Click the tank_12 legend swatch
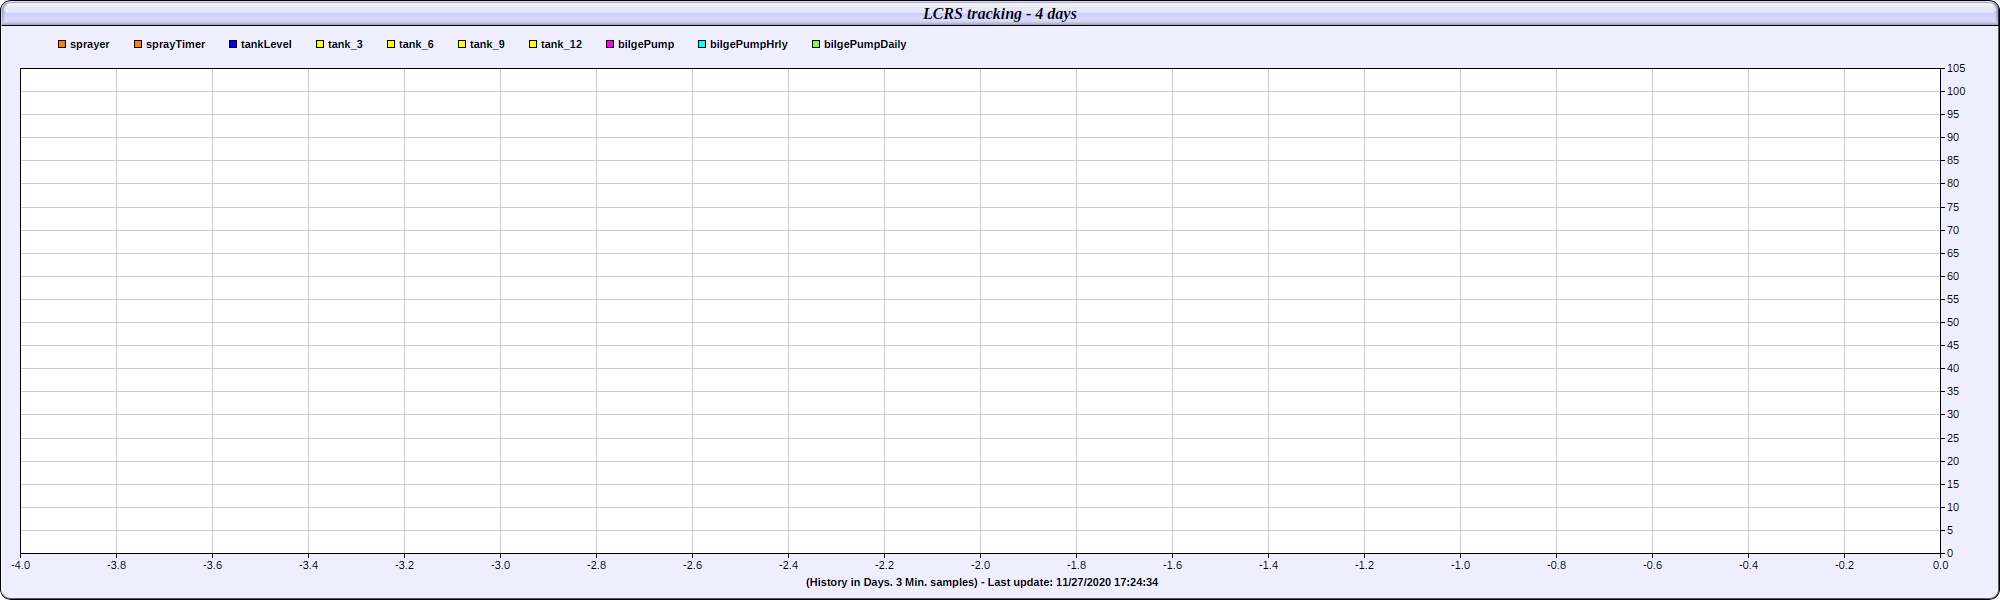The image size is (2000, 600). [x=533, y=44]
